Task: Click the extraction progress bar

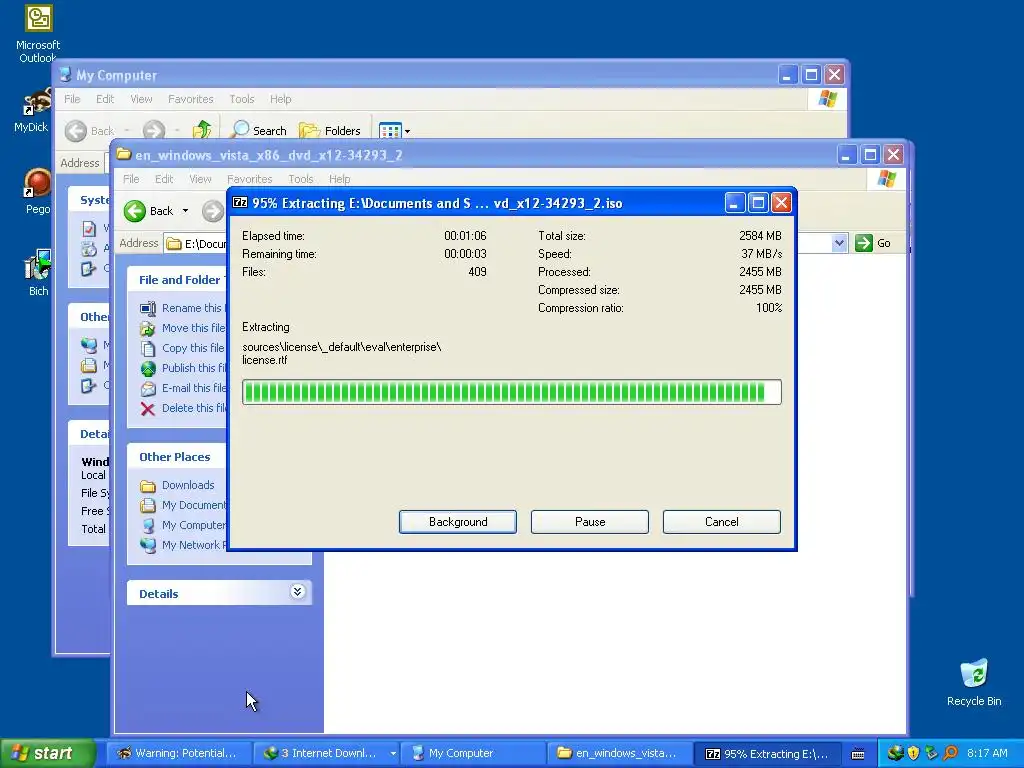Action: coord(511,392)
